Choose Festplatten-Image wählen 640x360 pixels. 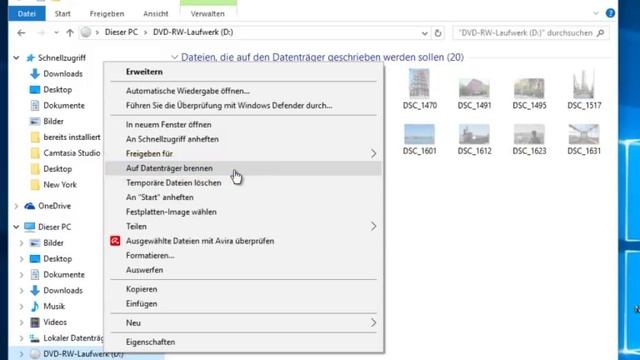pos(244,212)
